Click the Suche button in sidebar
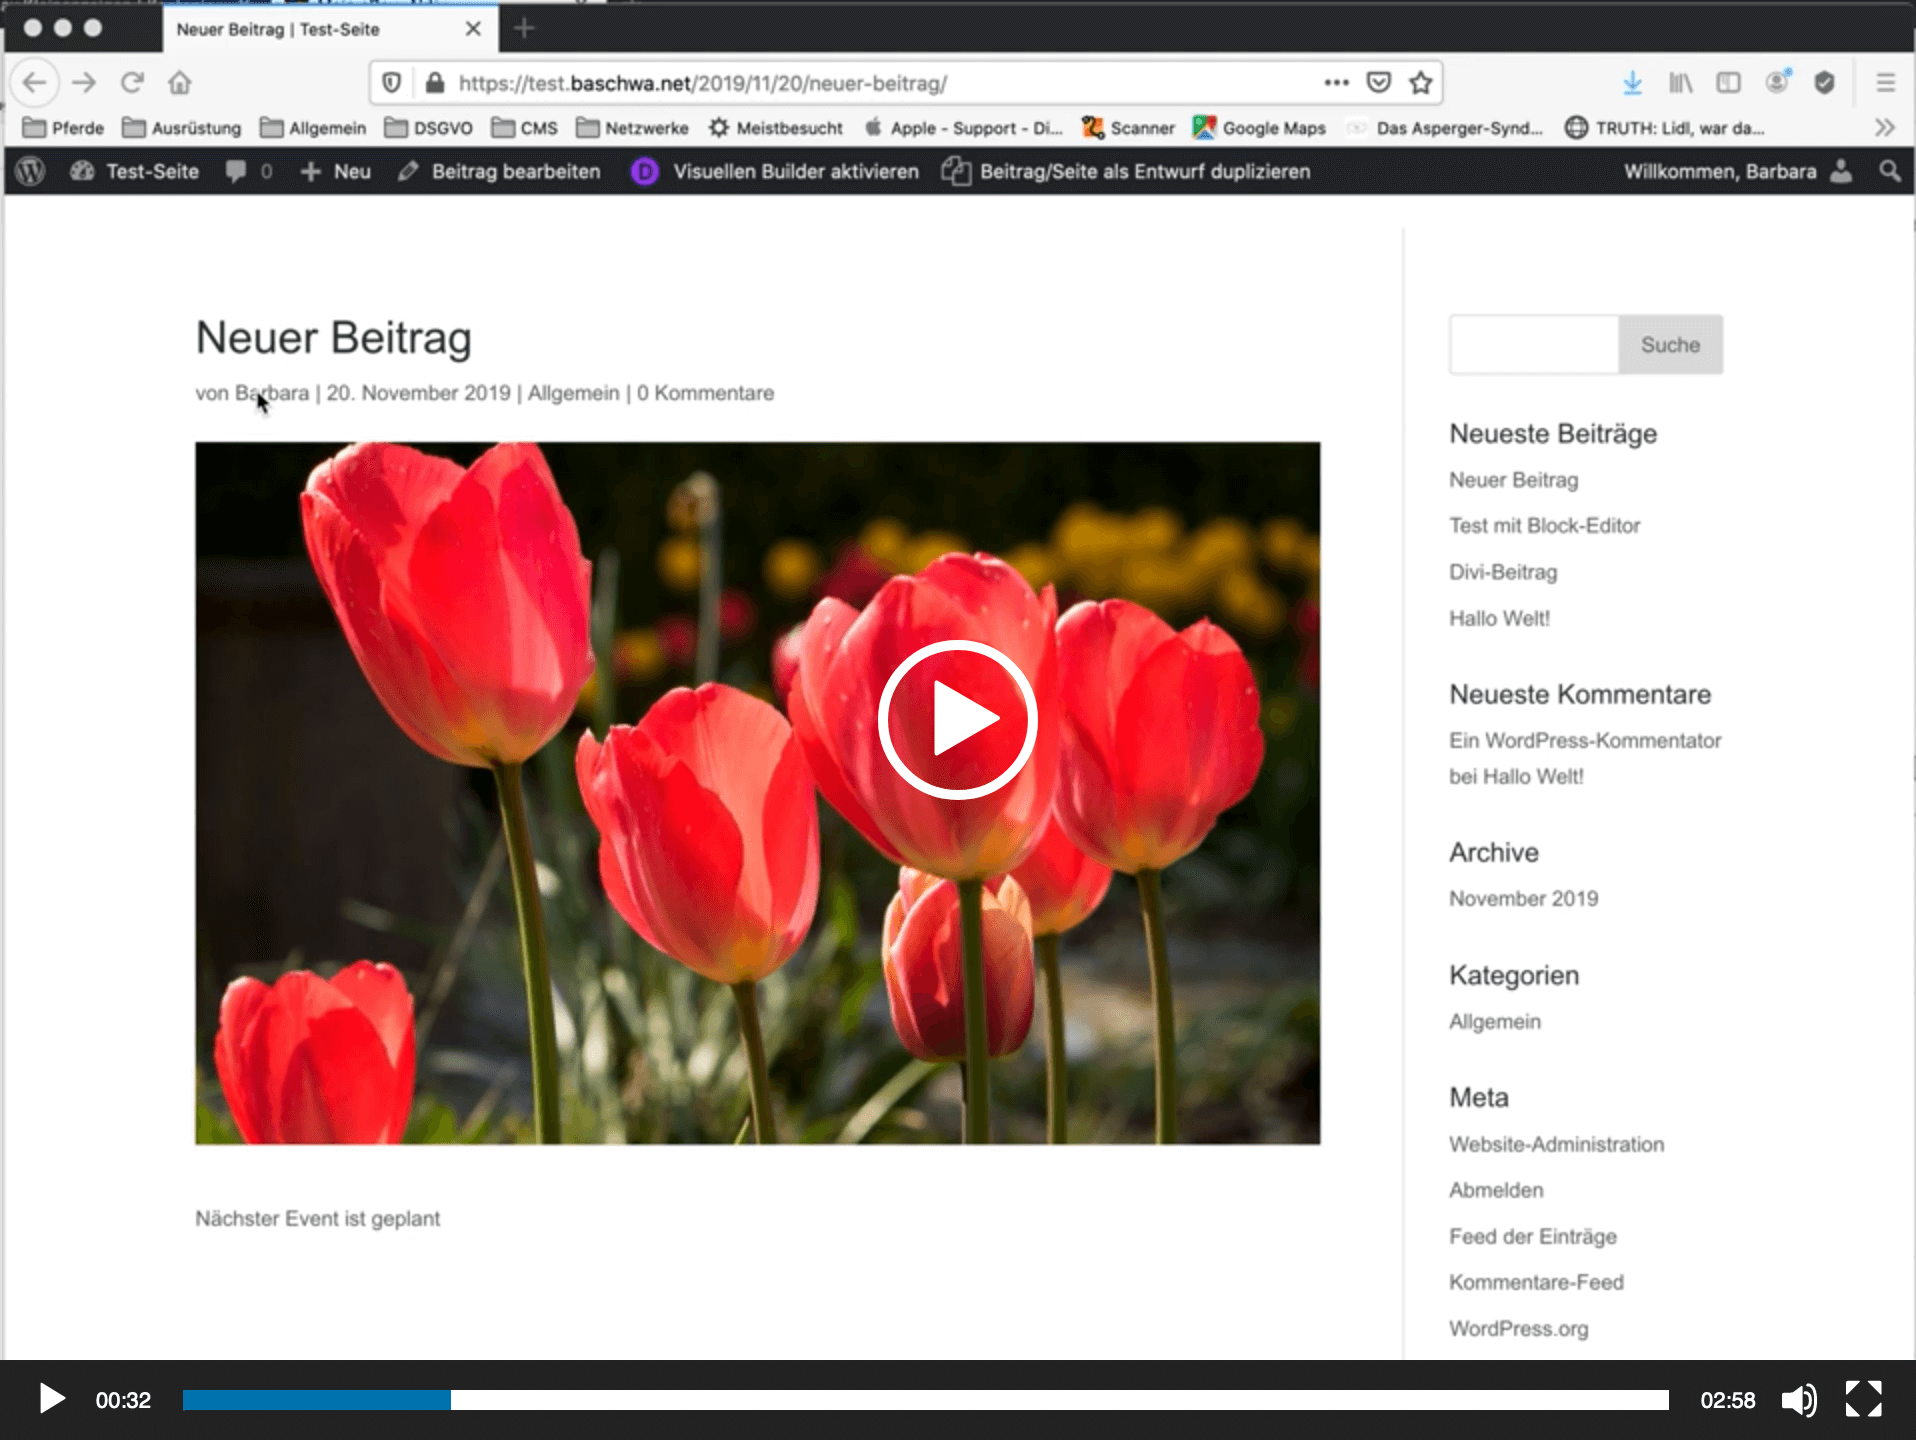This screenshot has width=1916, height=1440. point(1670,345)
